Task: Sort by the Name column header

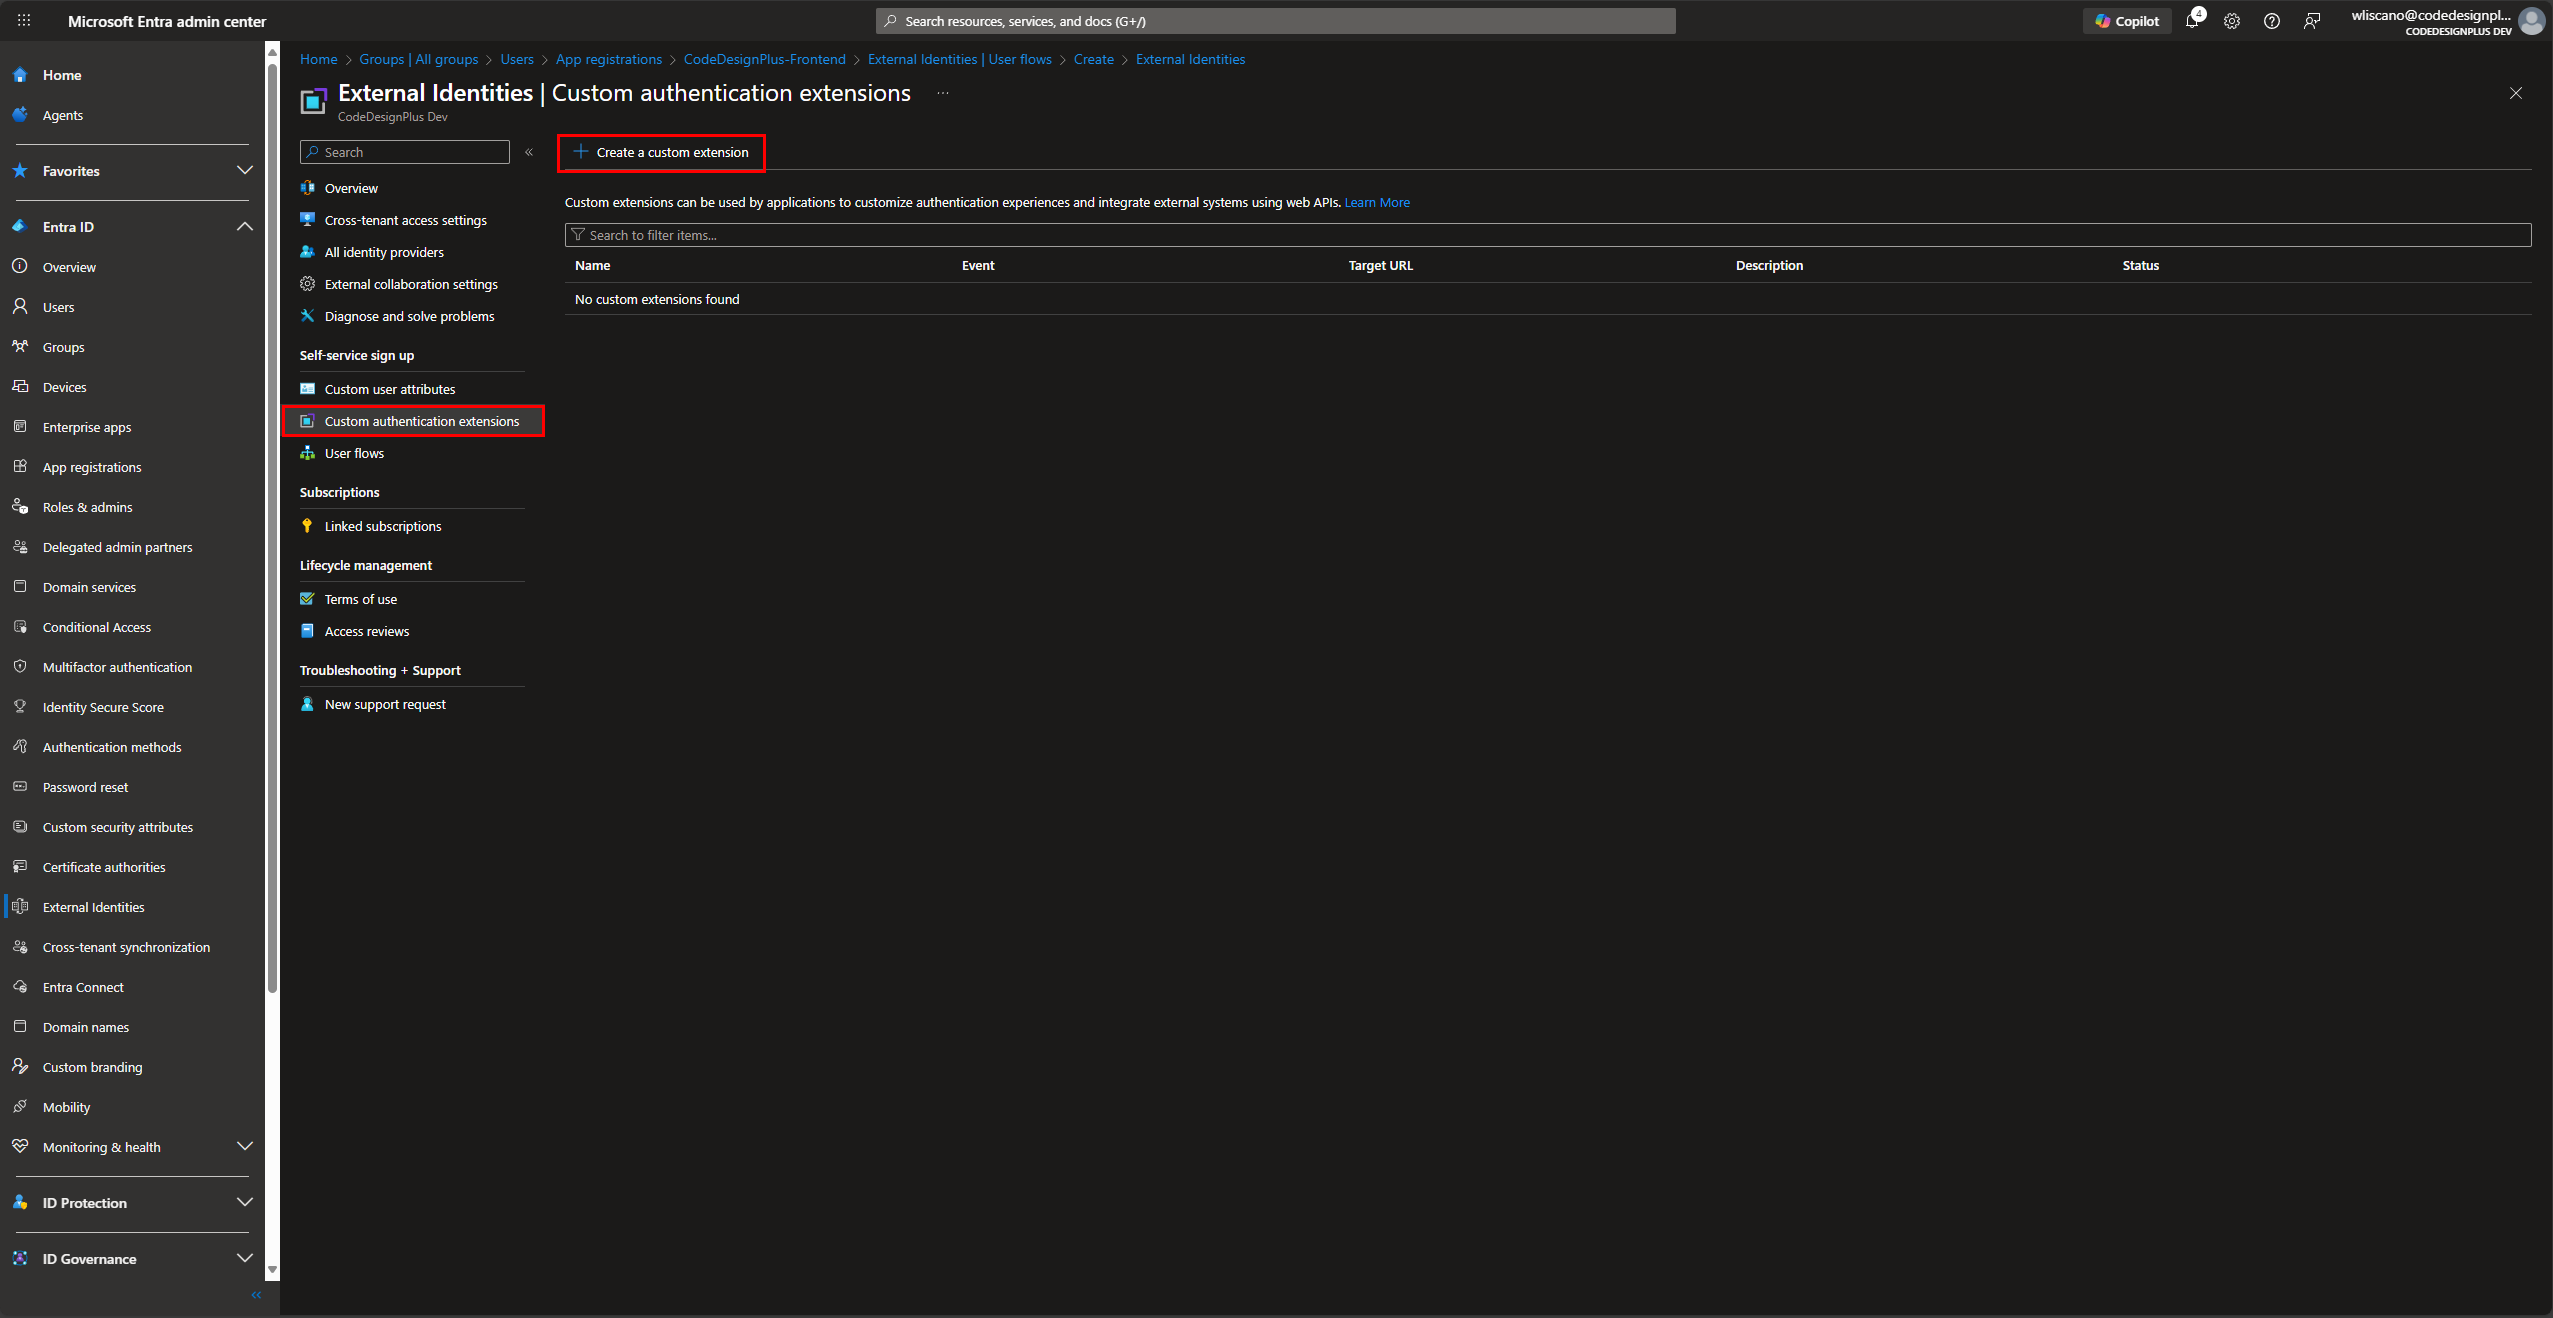Action: point(592,265)
